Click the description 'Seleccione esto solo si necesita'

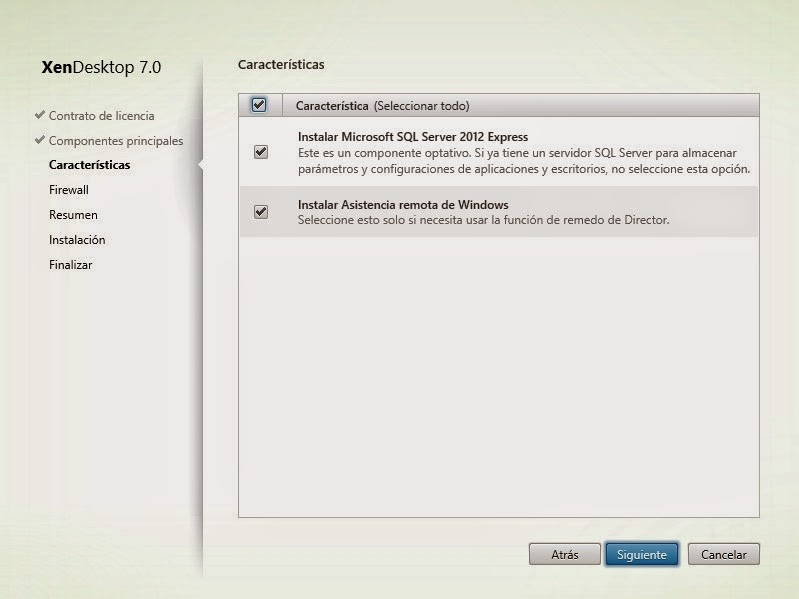coord(484,220)
